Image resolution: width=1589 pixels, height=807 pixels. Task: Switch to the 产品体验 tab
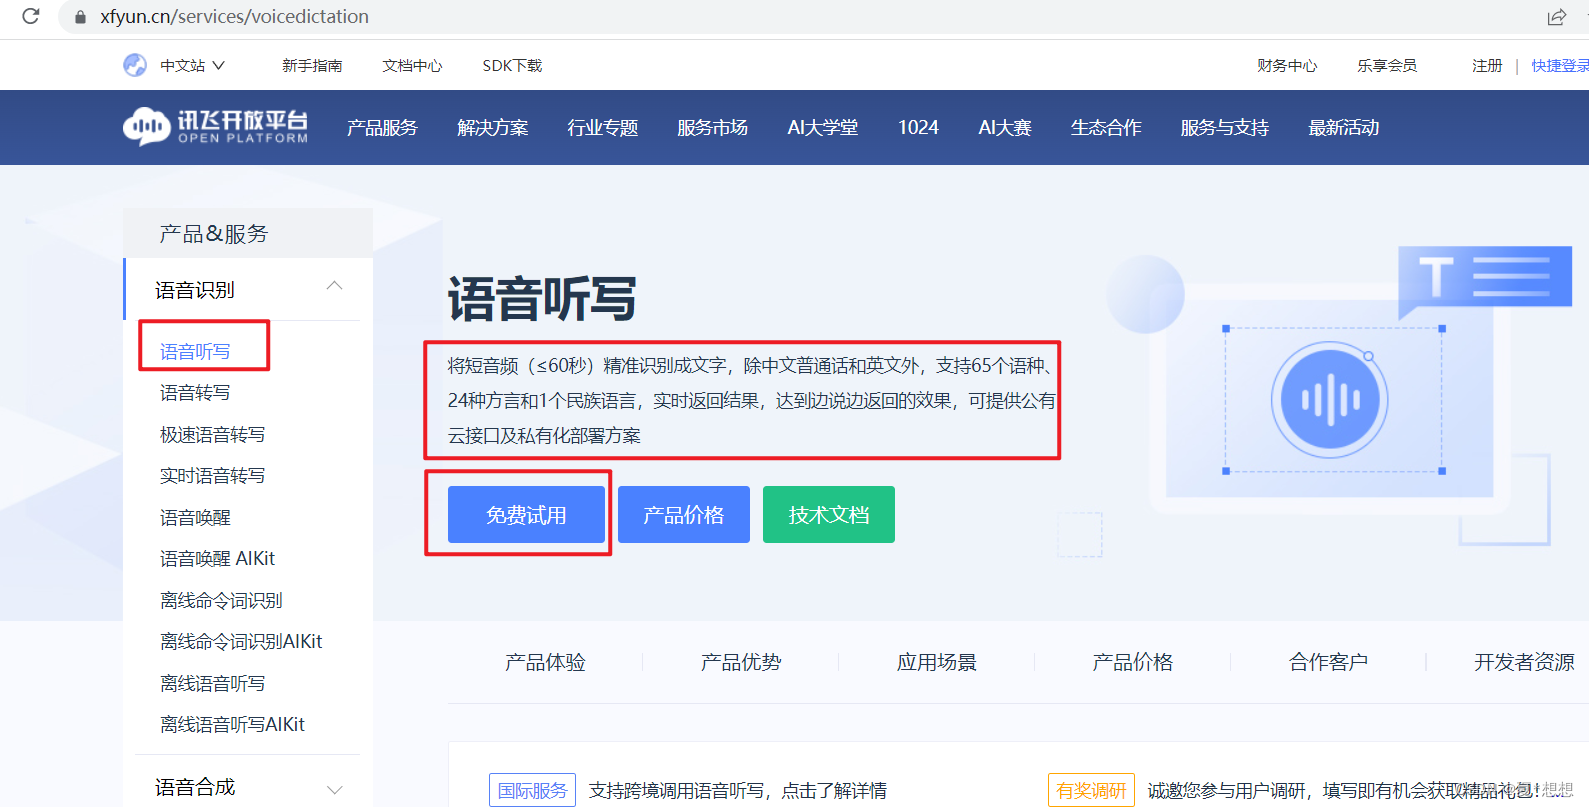[545, 662]
